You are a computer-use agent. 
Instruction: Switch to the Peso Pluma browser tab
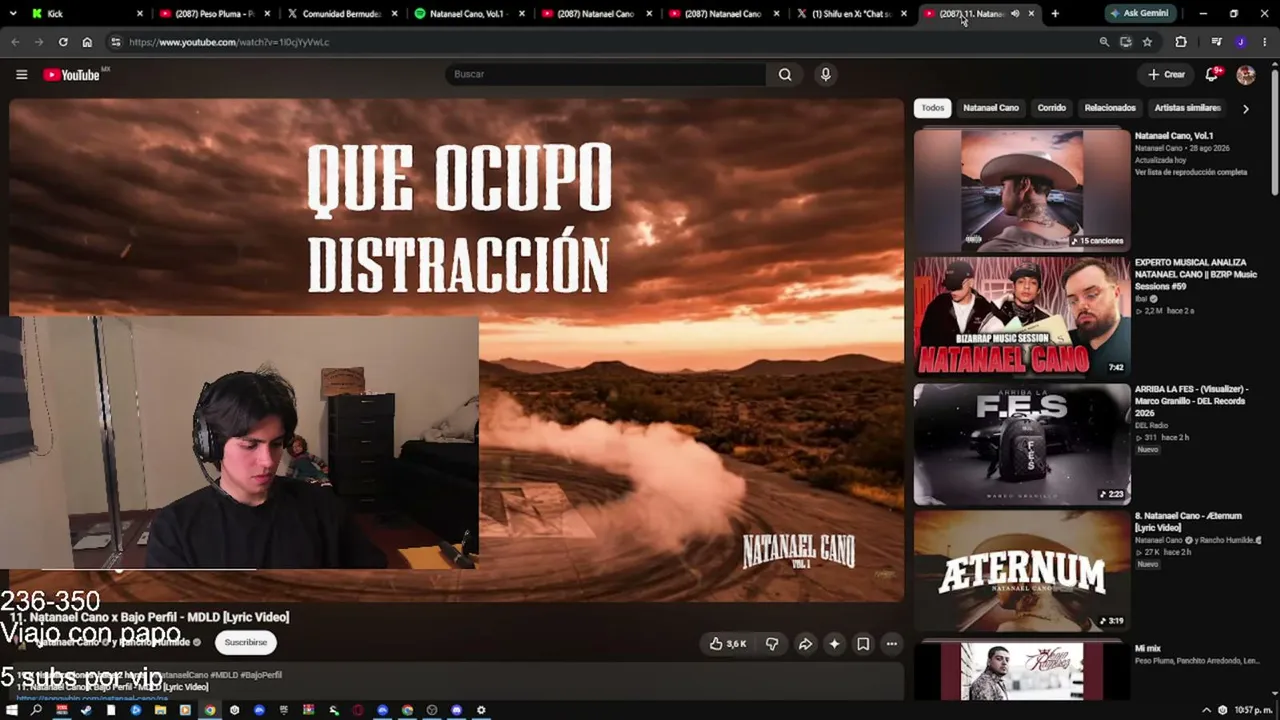click(x=214, y=14)
